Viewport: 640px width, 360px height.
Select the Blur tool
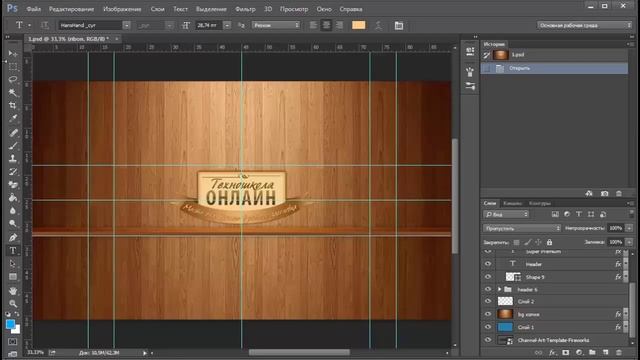[x=13, y=211]
